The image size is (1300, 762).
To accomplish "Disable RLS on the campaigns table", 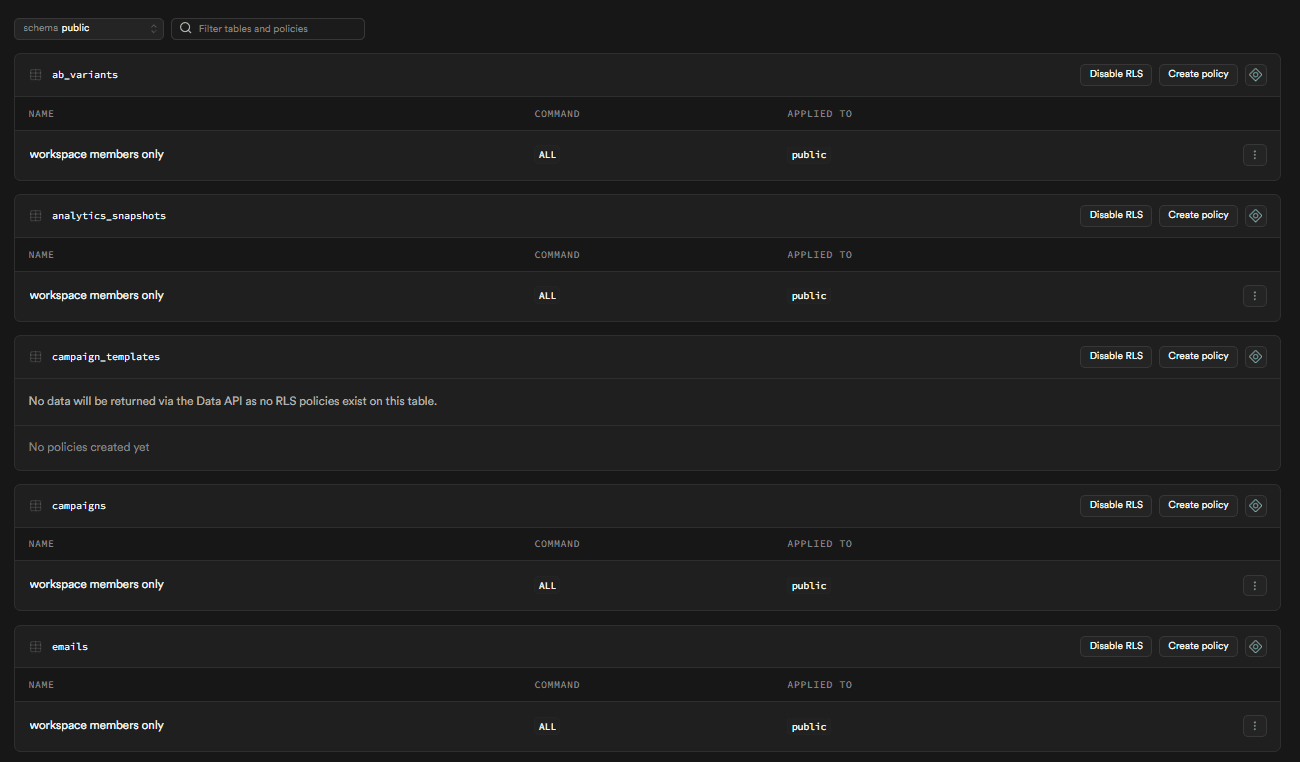I will 1116,505.
